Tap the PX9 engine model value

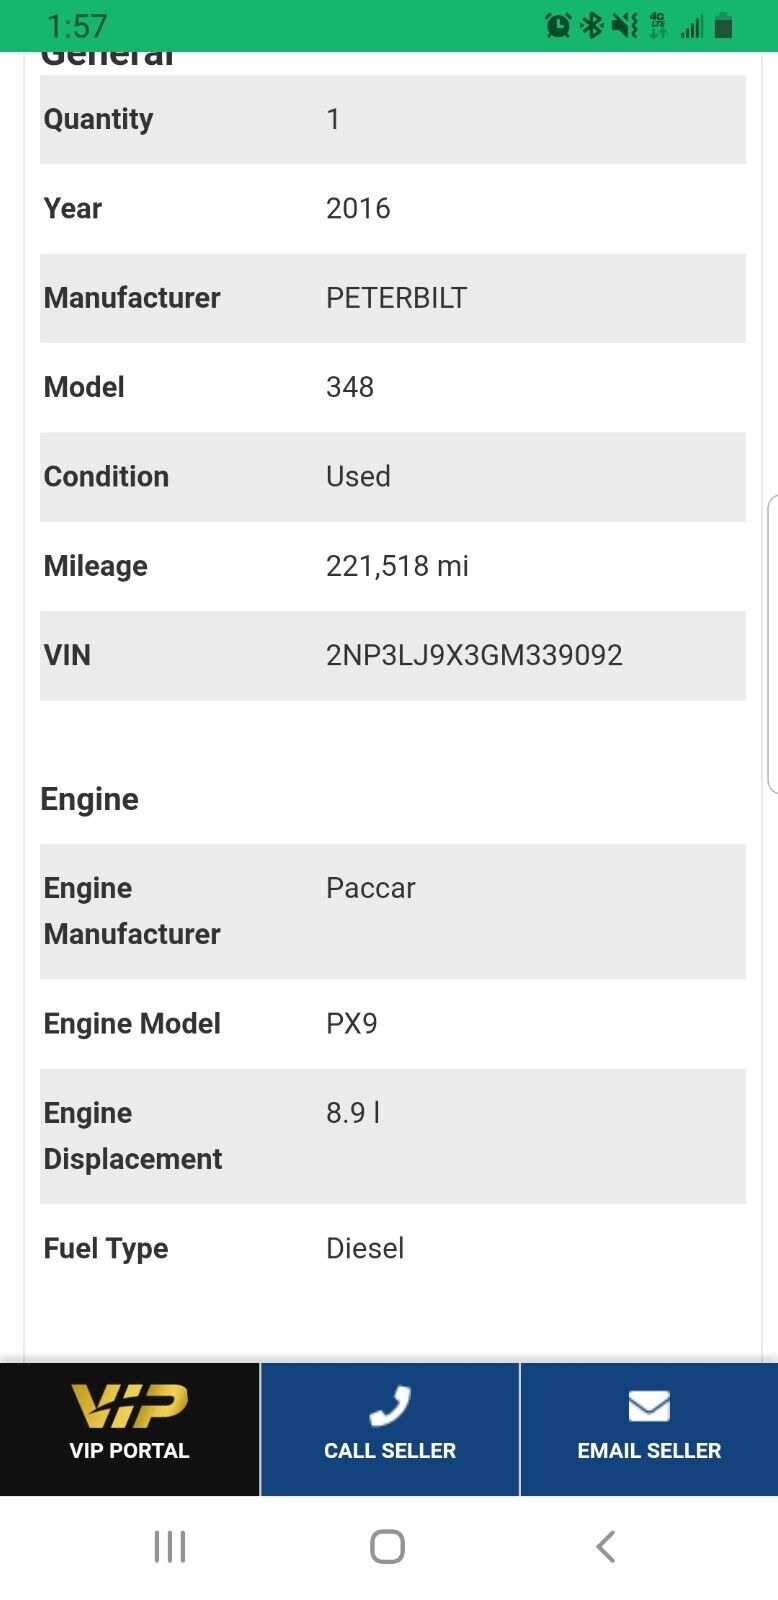[351, 1024]
